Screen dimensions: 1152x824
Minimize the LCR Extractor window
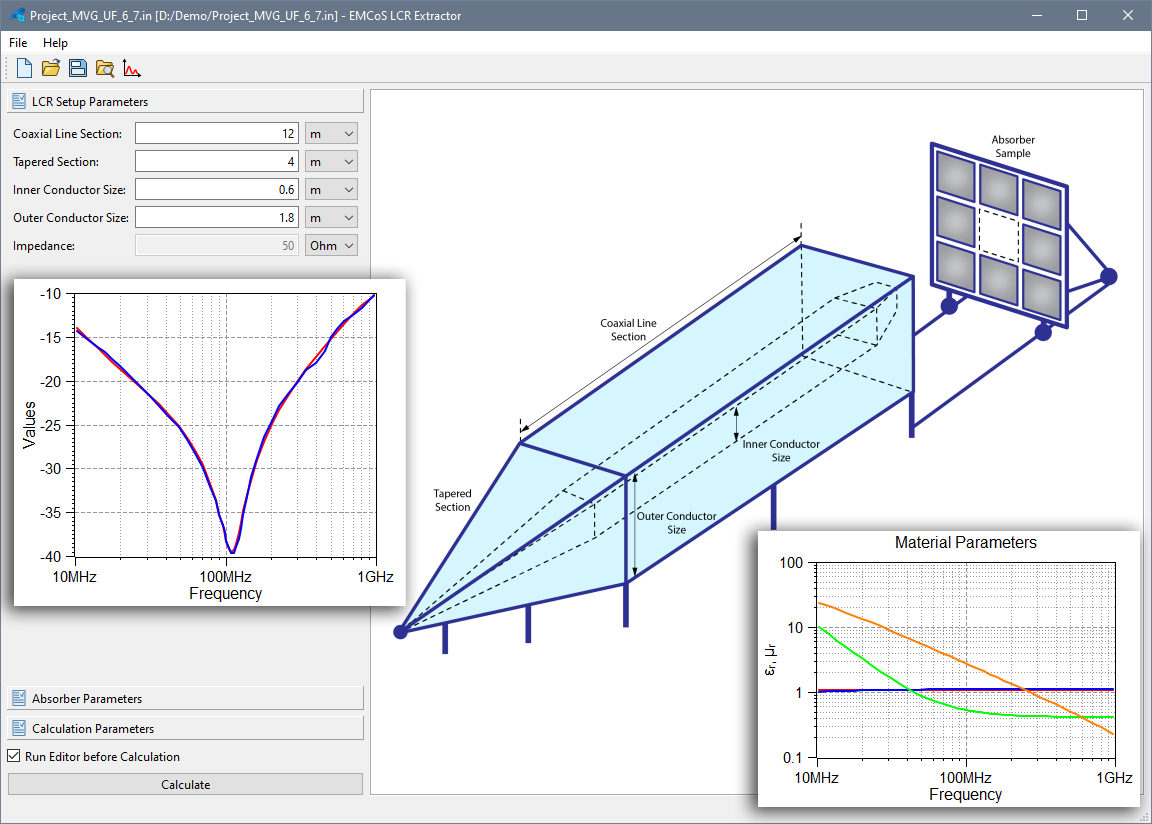[x=1035, y=16]
